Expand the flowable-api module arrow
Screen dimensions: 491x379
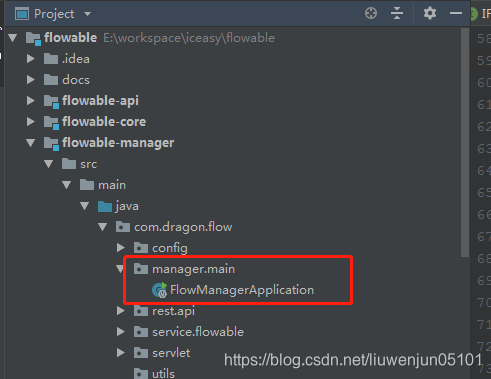[x=31, y=101]
